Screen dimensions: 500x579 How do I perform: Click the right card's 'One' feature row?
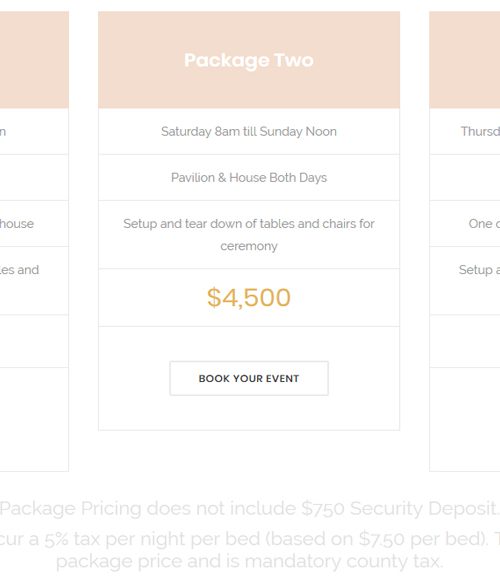click(x=465, y=224)
